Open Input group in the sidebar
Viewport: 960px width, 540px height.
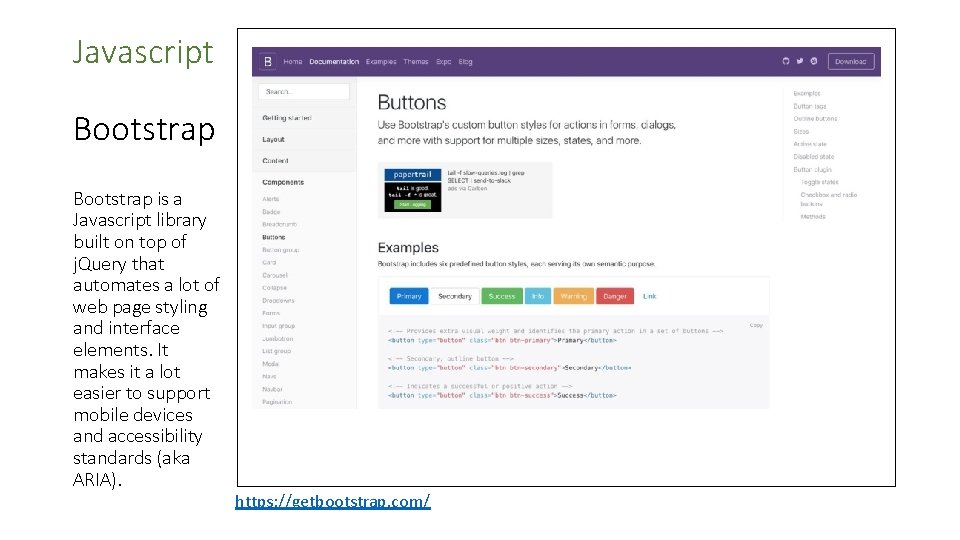click(x=279, y=326)
